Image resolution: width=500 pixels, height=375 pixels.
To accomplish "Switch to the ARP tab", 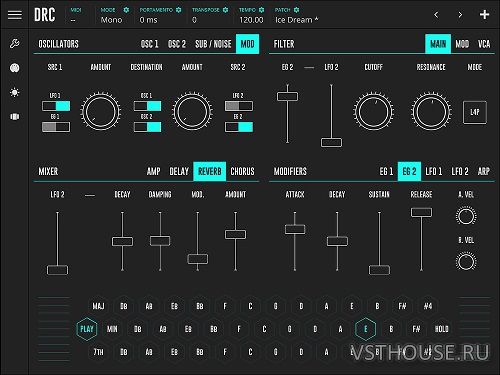I will tap(484, 171).
